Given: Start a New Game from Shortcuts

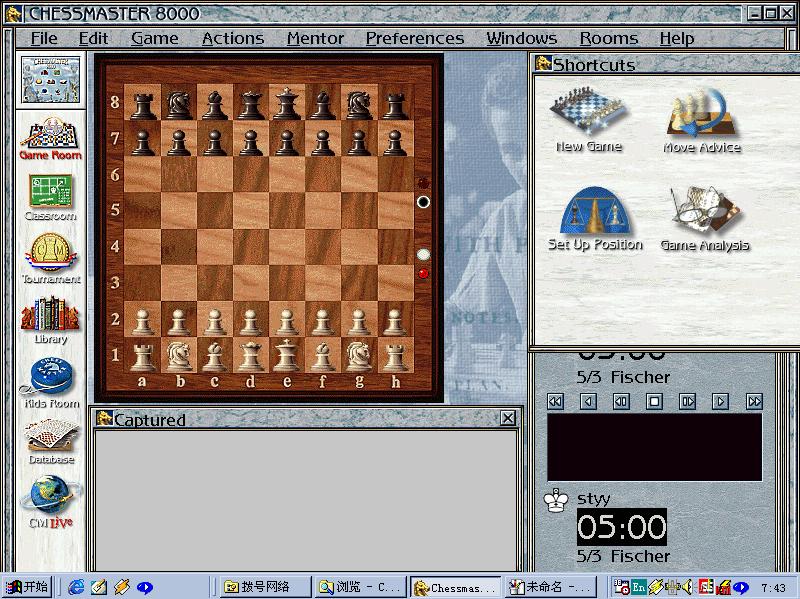Looking at the screenshot, I should tap(589, 120).
